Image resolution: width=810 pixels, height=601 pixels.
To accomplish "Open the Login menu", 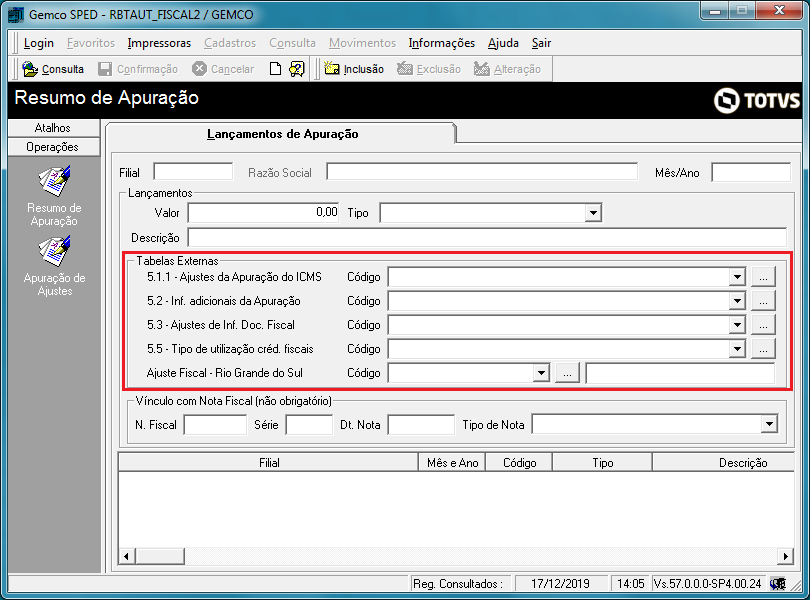I will [x=39, y=43].
